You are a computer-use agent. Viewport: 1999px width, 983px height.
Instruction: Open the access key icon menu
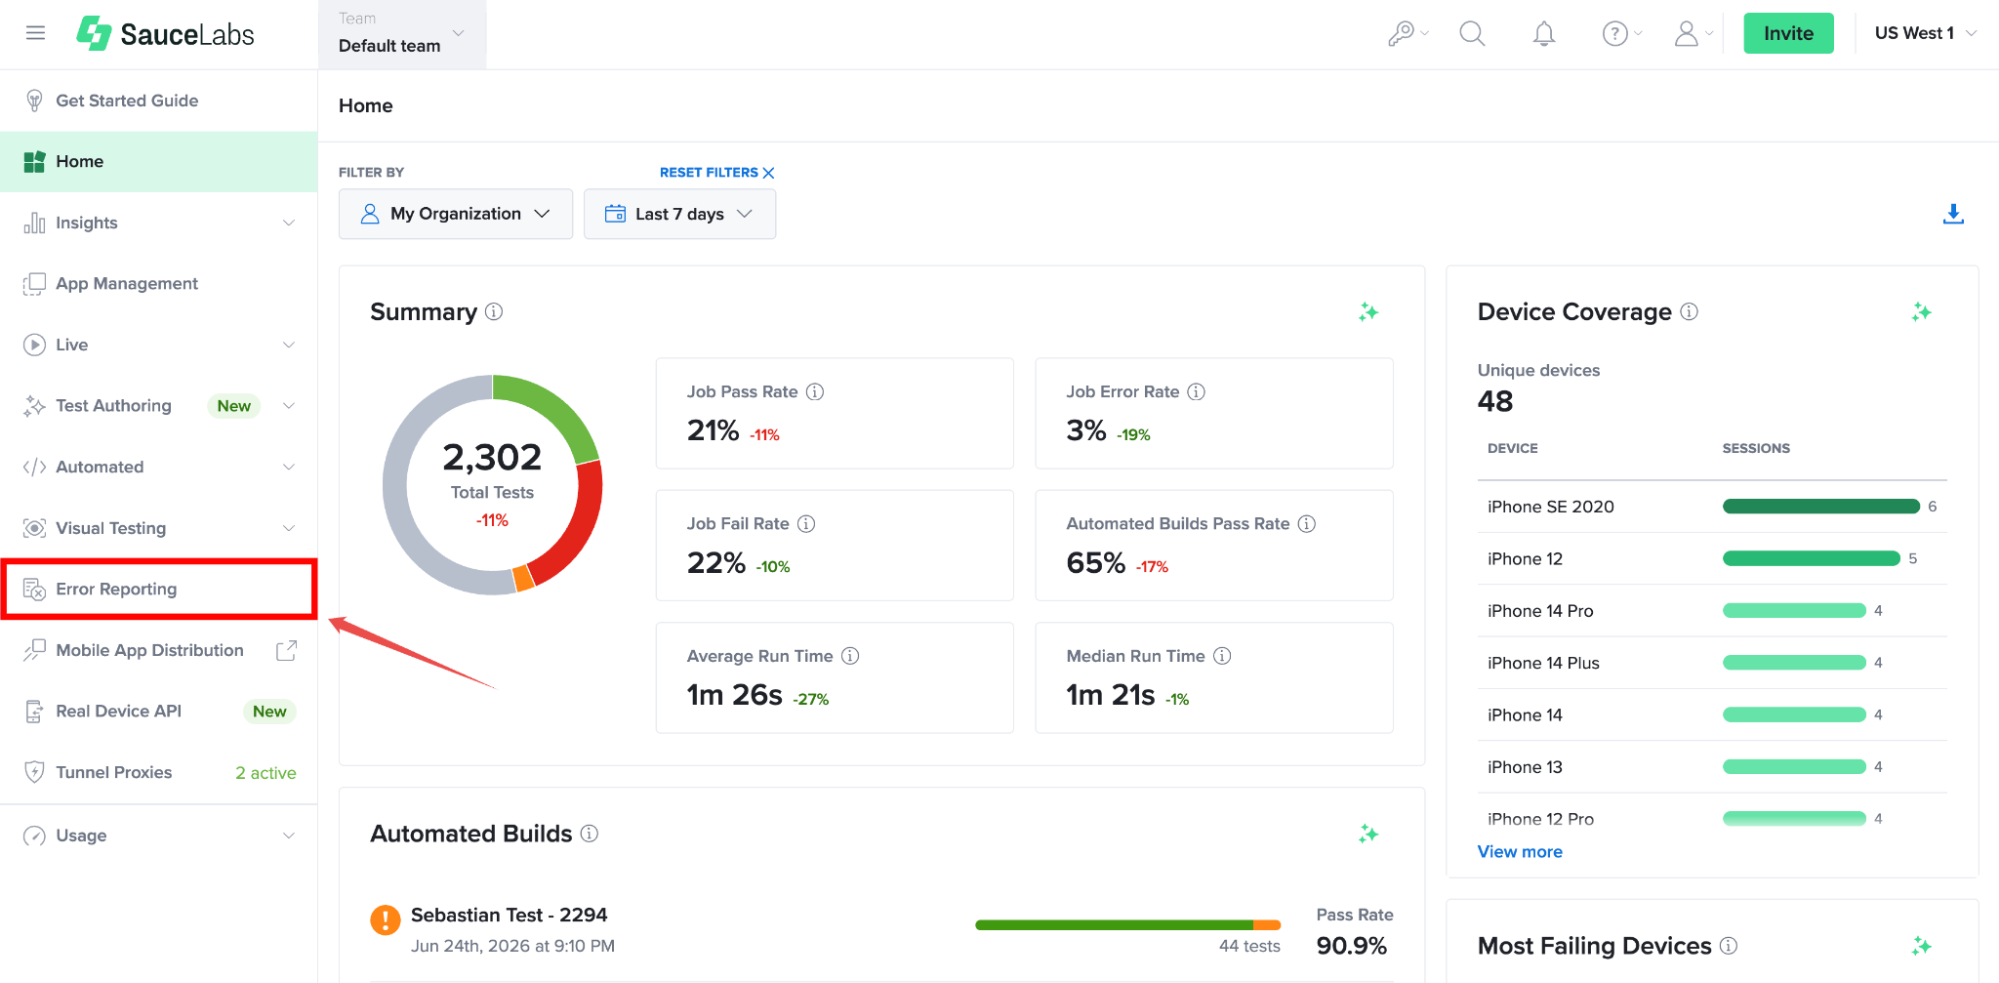(x=1408, y=34)
